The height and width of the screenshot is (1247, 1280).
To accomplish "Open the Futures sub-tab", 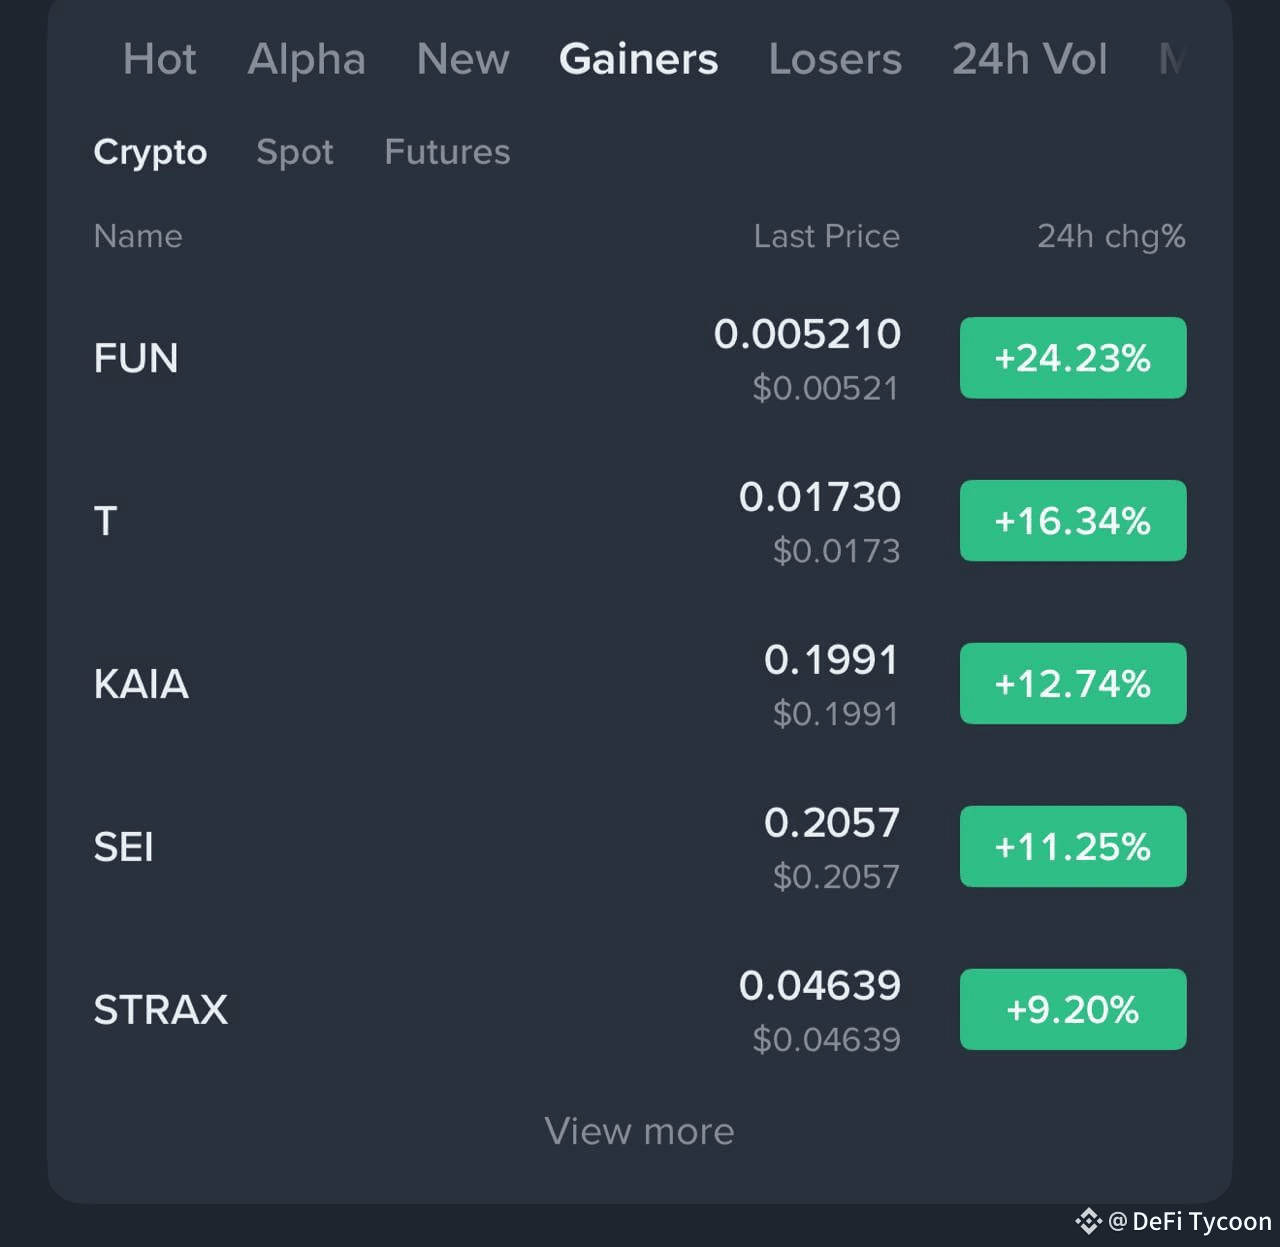I will coord(447,152).
